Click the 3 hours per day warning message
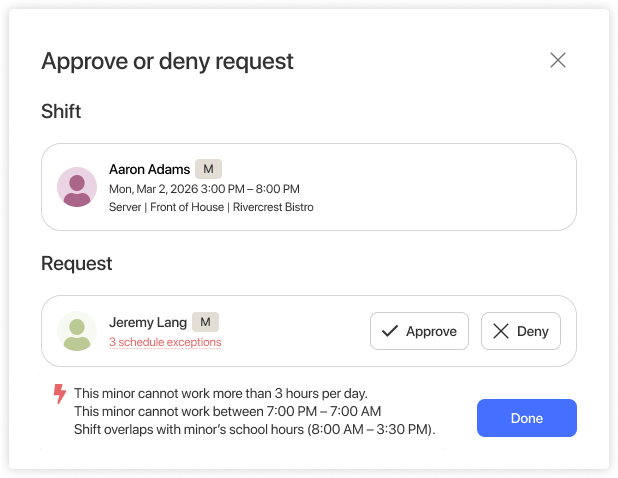 tap(221, 393)
